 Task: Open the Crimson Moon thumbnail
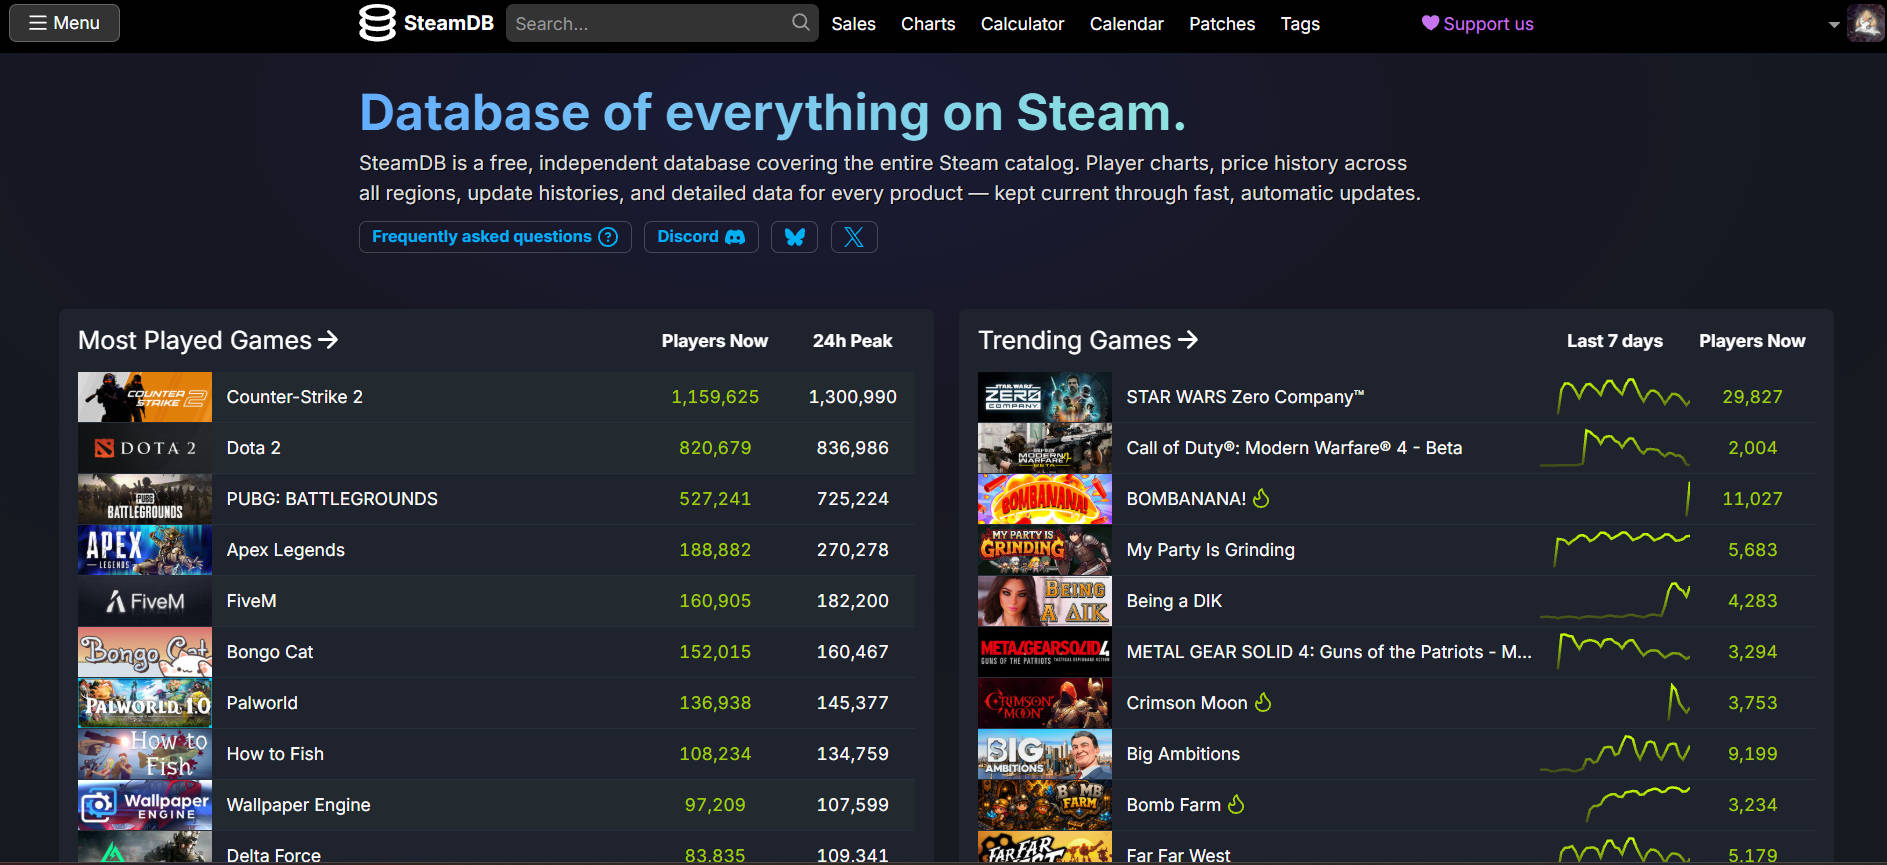pyautogui.click(x=1045, y=703)
